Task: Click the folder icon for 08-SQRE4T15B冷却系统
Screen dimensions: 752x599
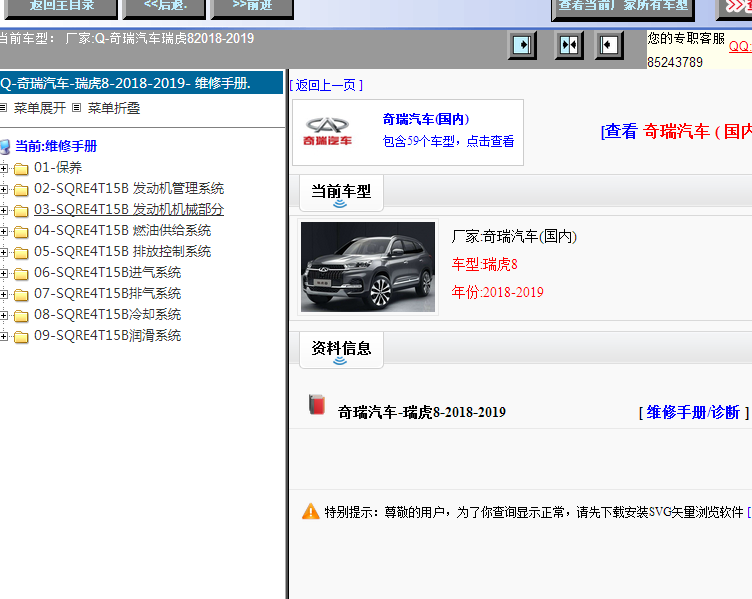Action: 21,316
